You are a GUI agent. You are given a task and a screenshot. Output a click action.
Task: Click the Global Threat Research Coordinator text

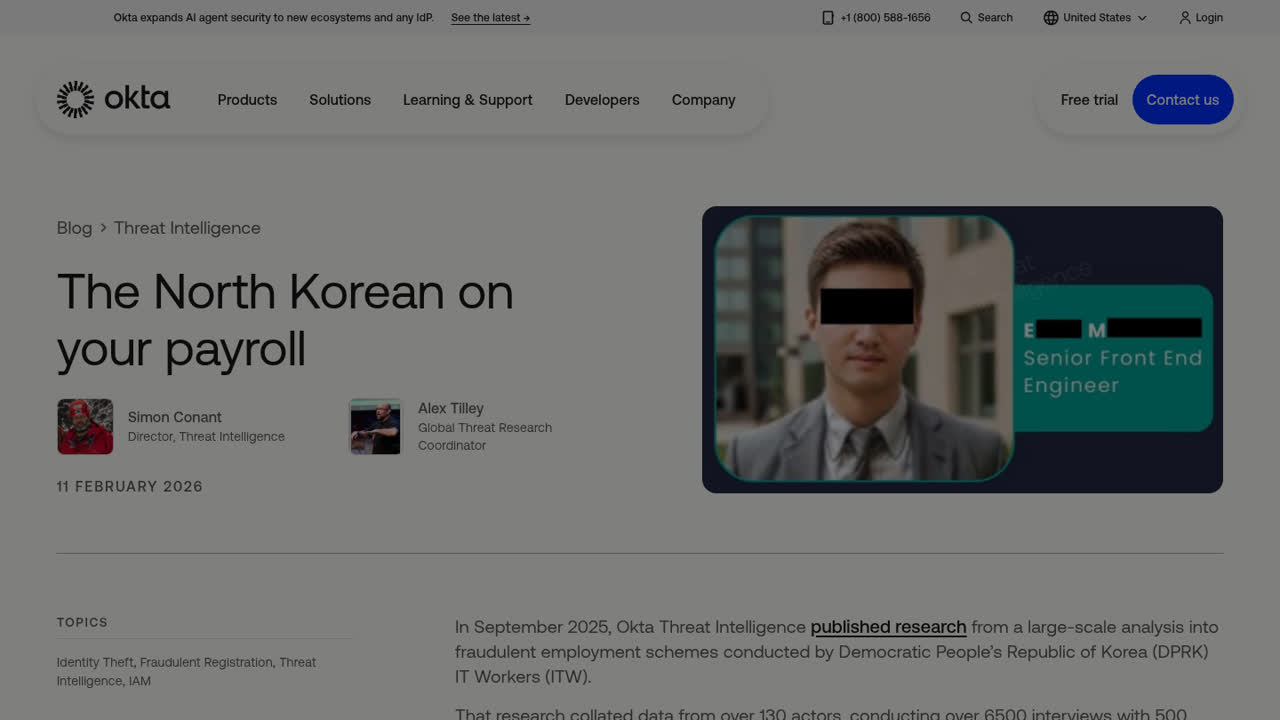(485, 437)
